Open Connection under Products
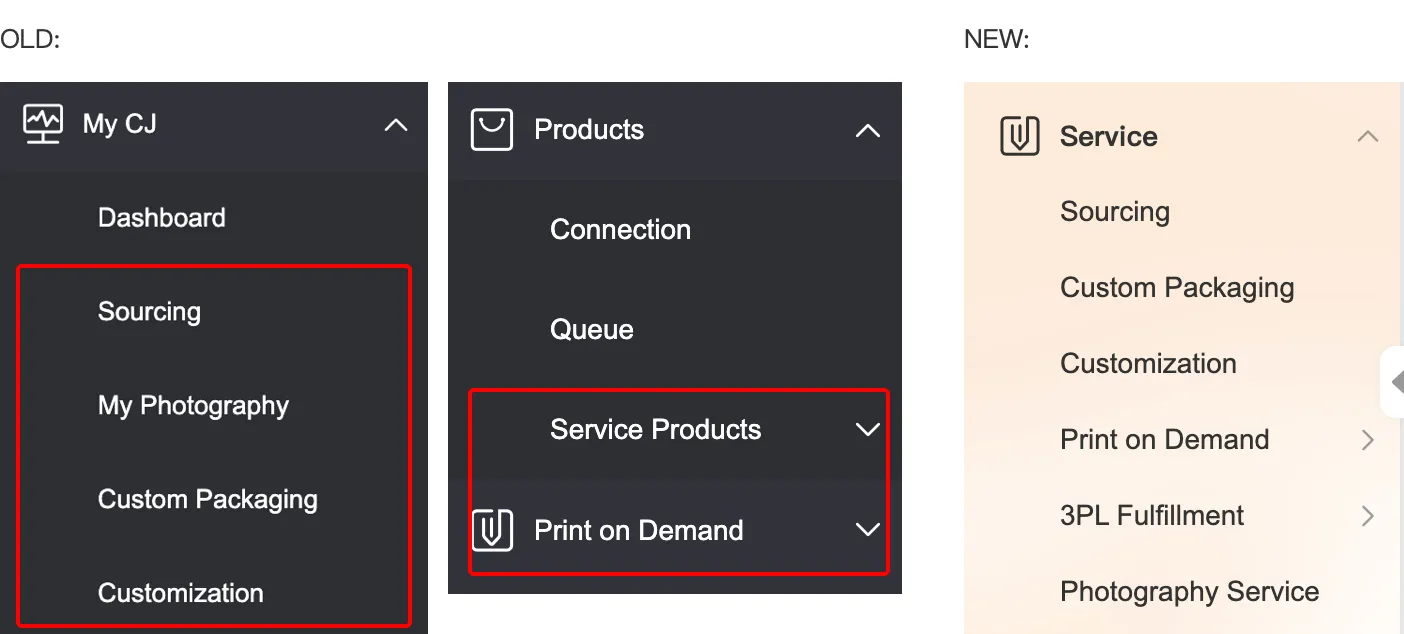Image resolution: width=1404 pixels, height=634 pixels. [x=620, y=230]
